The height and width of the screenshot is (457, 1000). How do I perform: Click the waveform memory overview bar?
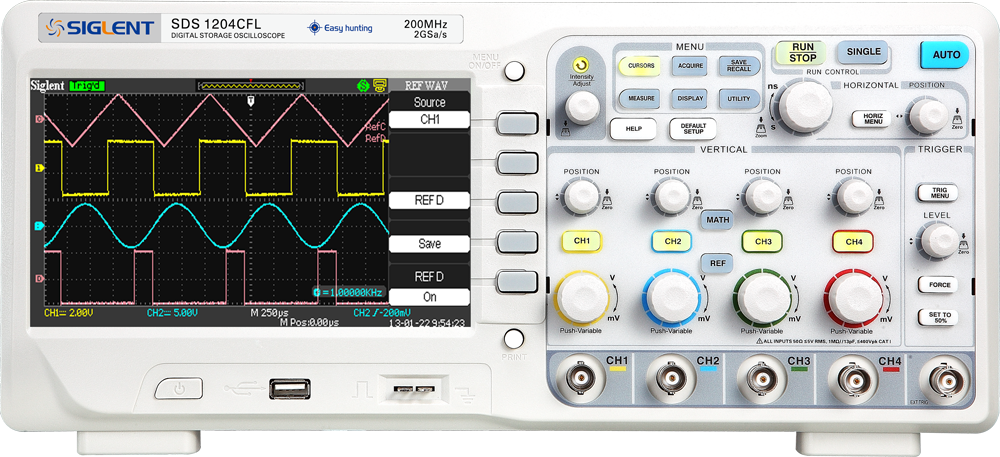point(251,85)
